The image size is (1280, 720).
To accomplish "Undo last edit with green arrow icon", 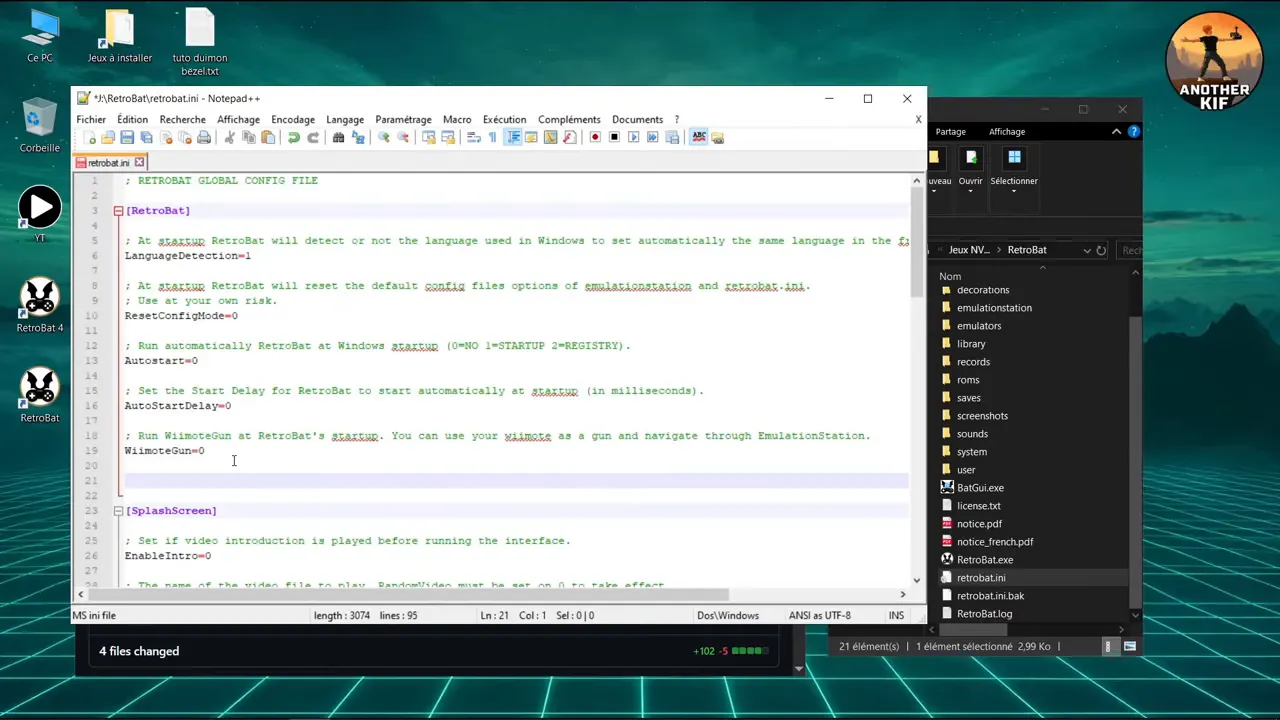I will coord(294,138).
